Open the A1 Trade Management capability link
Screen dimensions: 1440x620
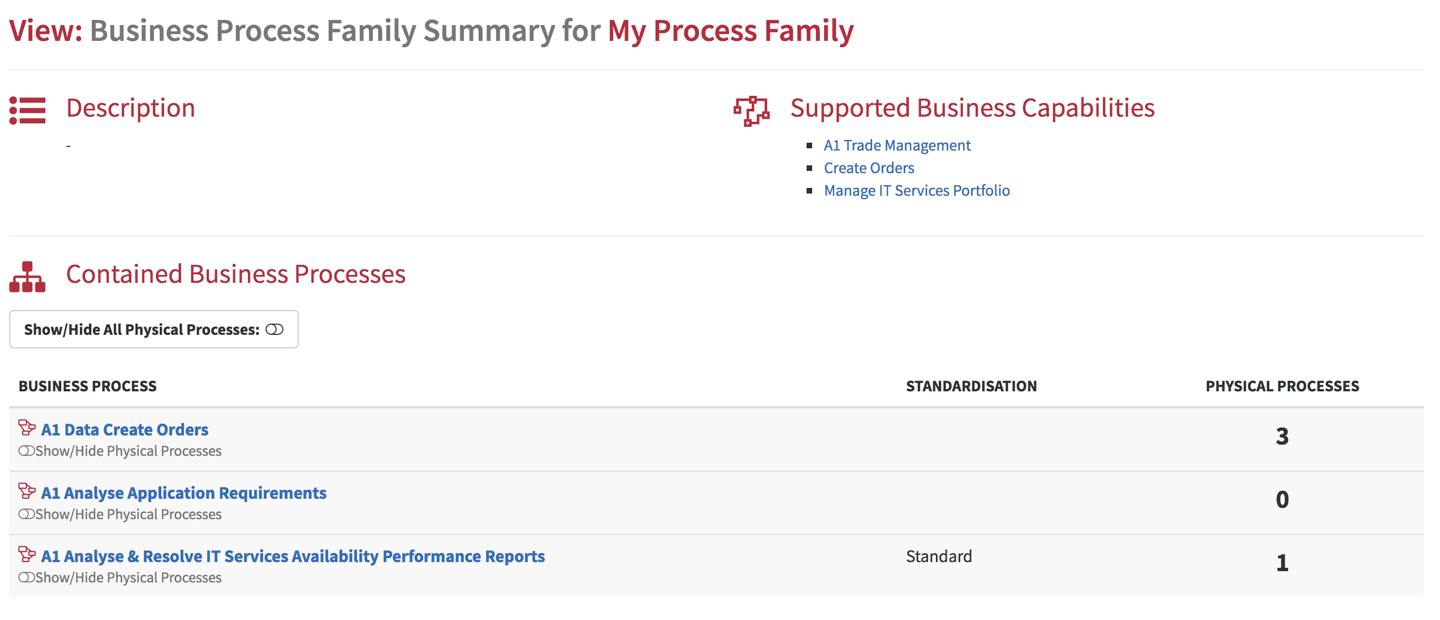897,145
